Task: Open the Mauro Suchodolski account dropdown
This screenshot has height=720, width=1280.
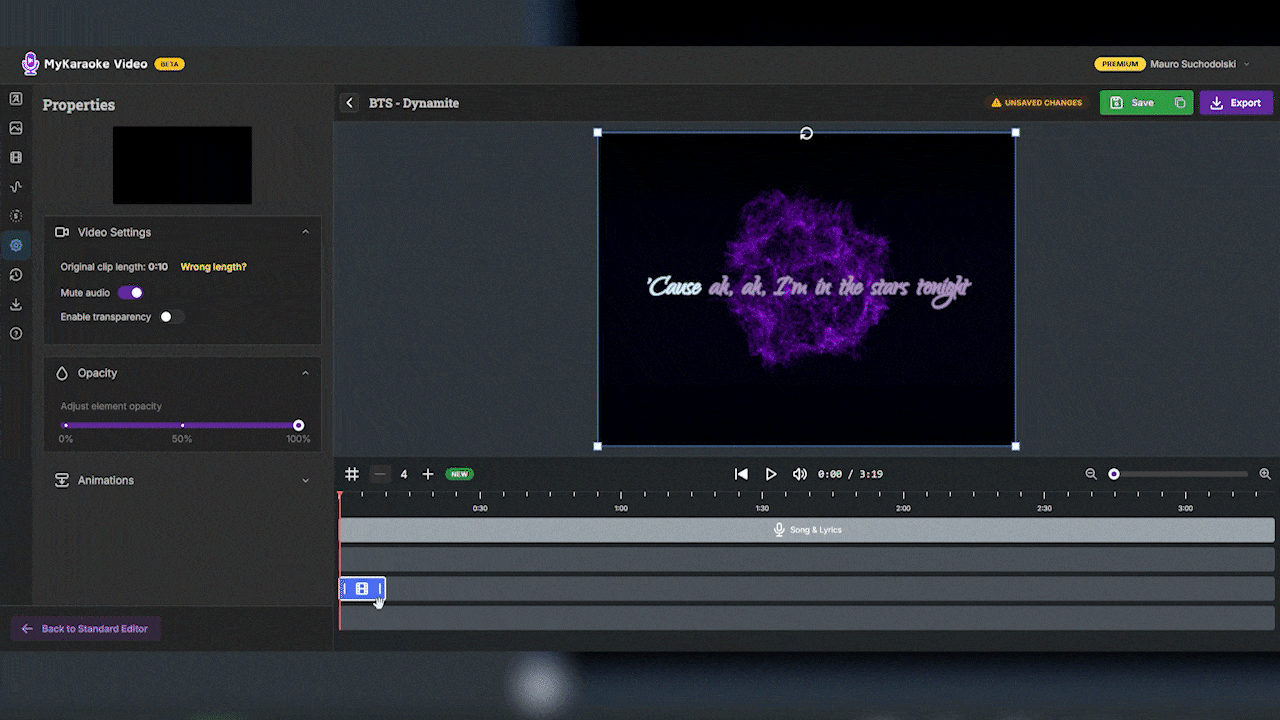Action: pos(1200,64)
